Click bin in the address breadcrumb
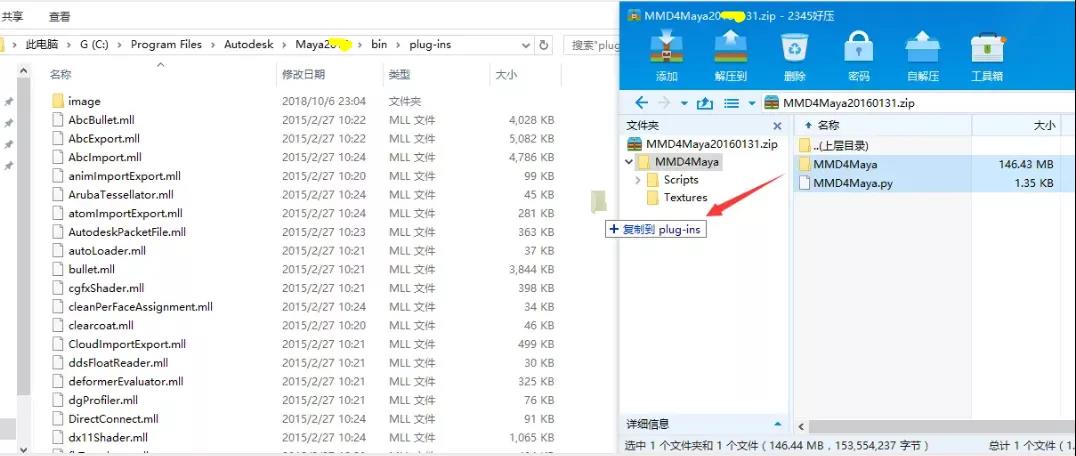Viewport: 1076px width, 456px height. [x=379, y=45]
